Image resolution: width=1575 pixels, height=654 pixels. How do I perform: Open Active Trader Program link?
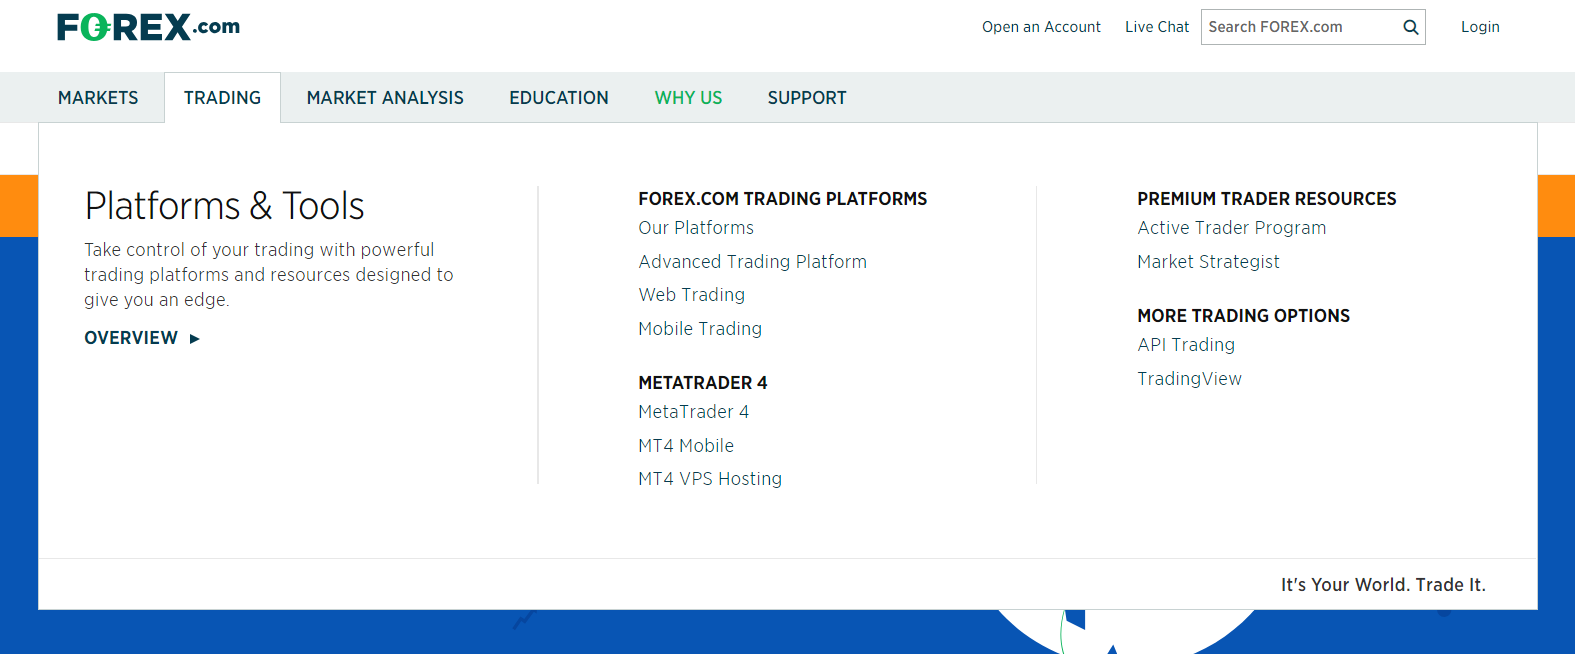pos(1232,228)
